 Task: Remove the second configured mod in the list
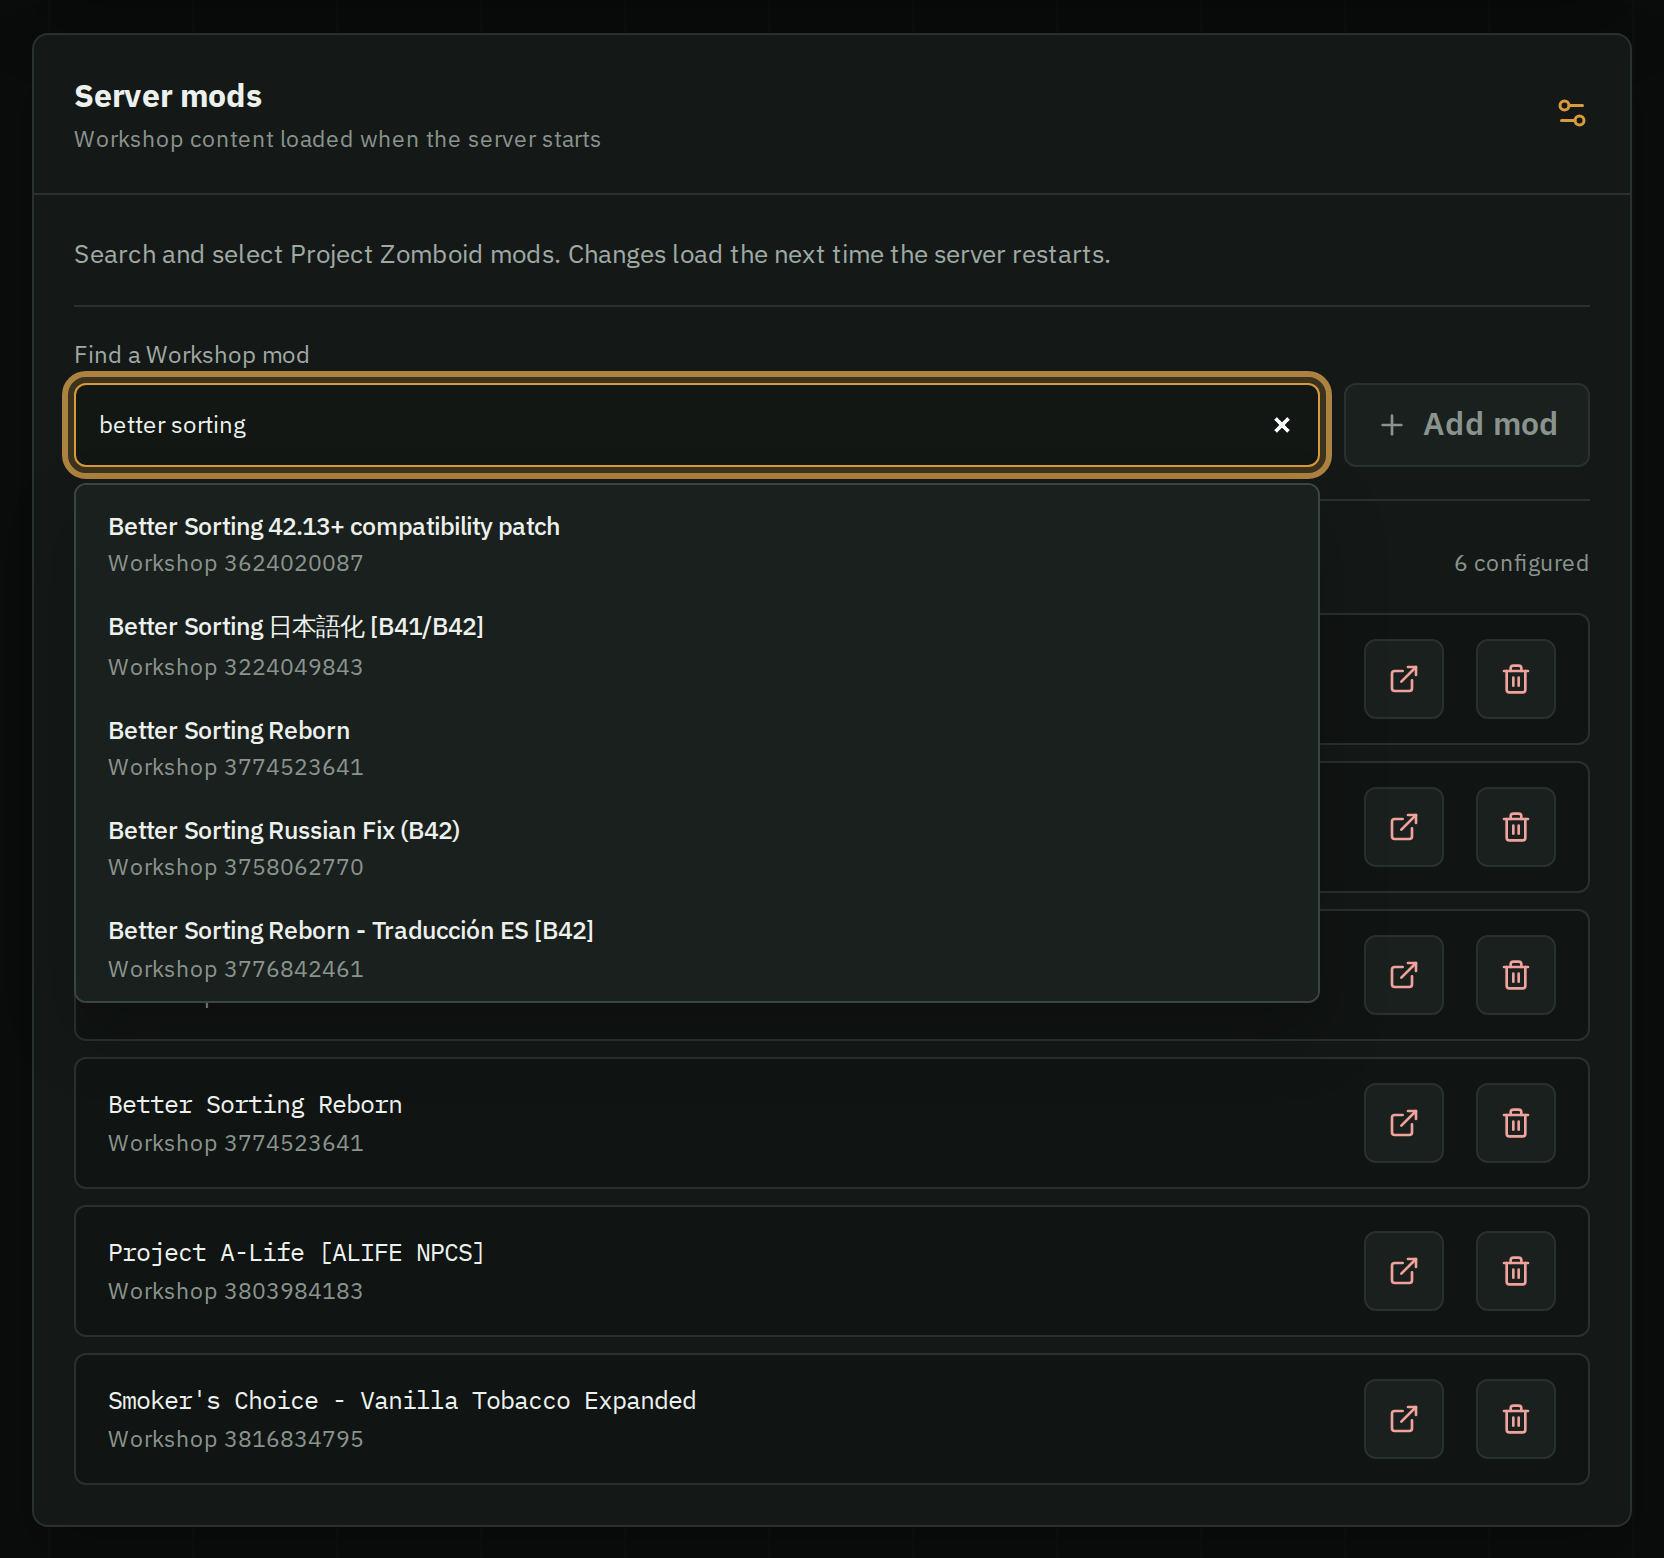click(1516, 827)
